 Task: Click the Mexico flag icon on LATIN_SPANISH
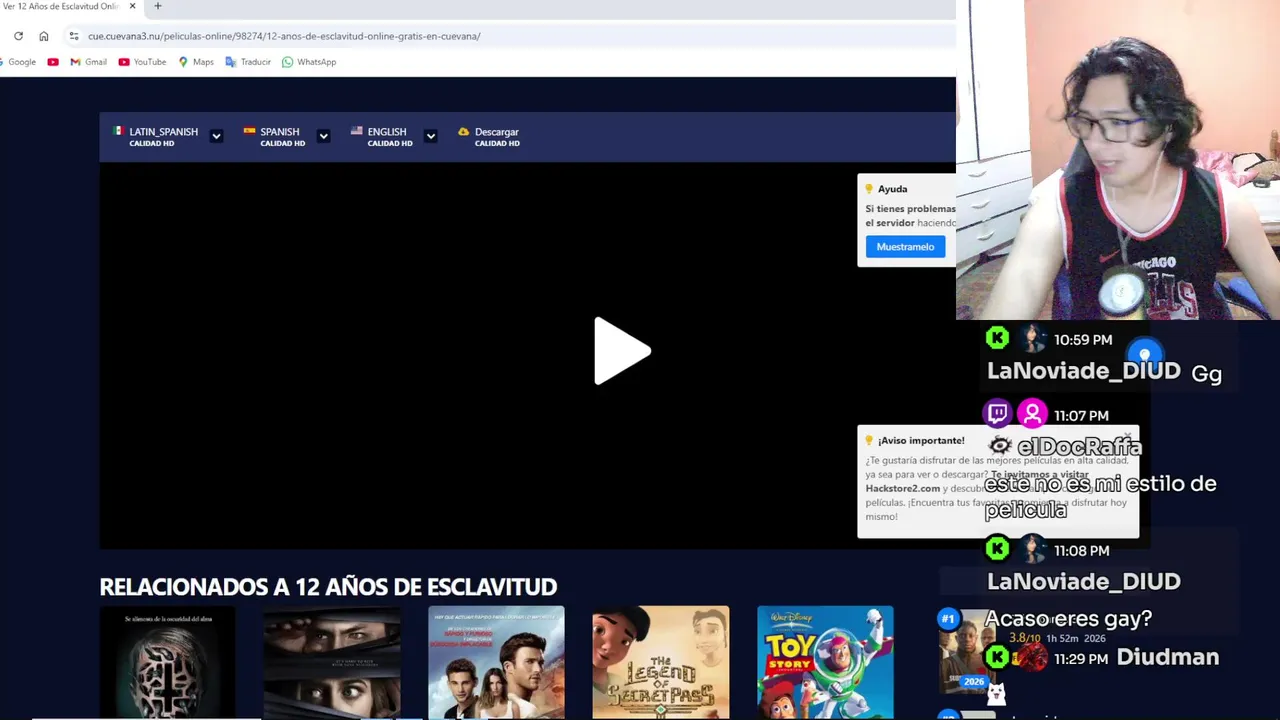coord(118,130)
